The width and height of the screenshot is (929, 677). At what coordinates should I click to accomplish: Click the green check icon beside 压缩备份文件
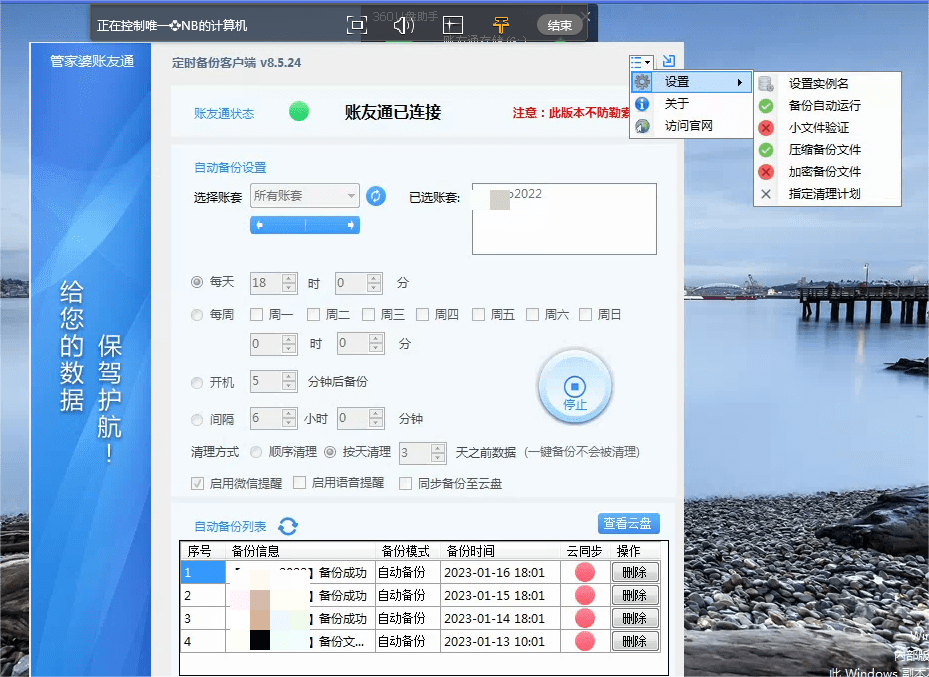tap(766, 149)
